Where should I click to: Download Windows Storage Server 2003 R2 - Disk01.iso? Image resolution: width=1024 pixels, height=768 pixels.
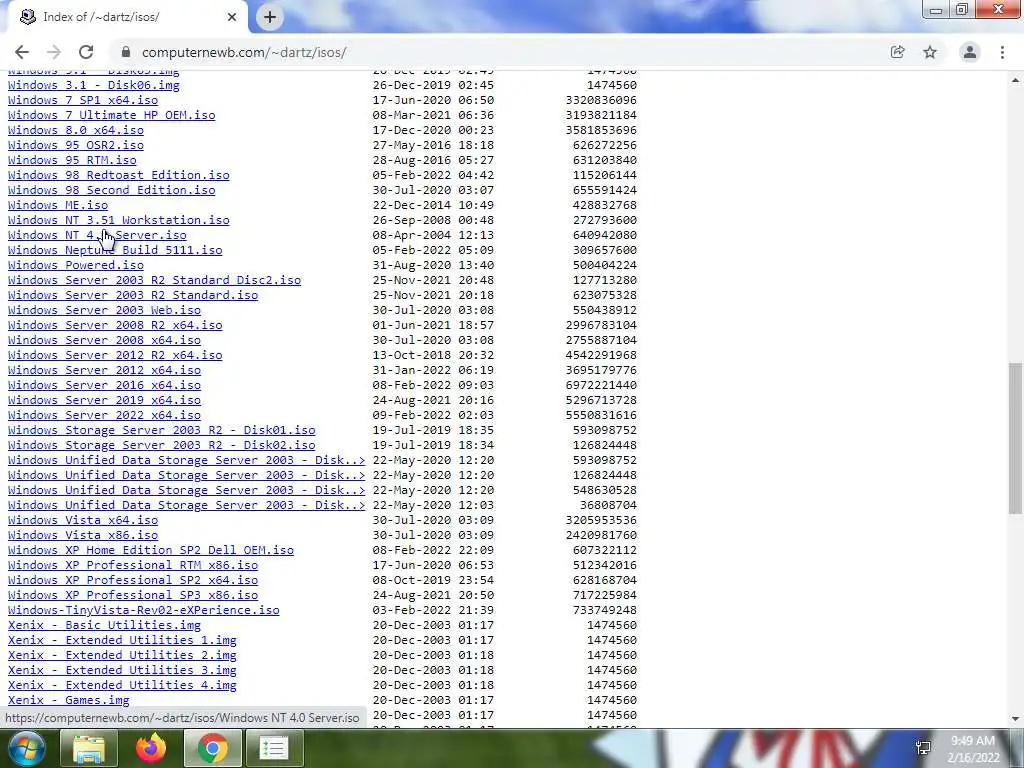point(161,430)
